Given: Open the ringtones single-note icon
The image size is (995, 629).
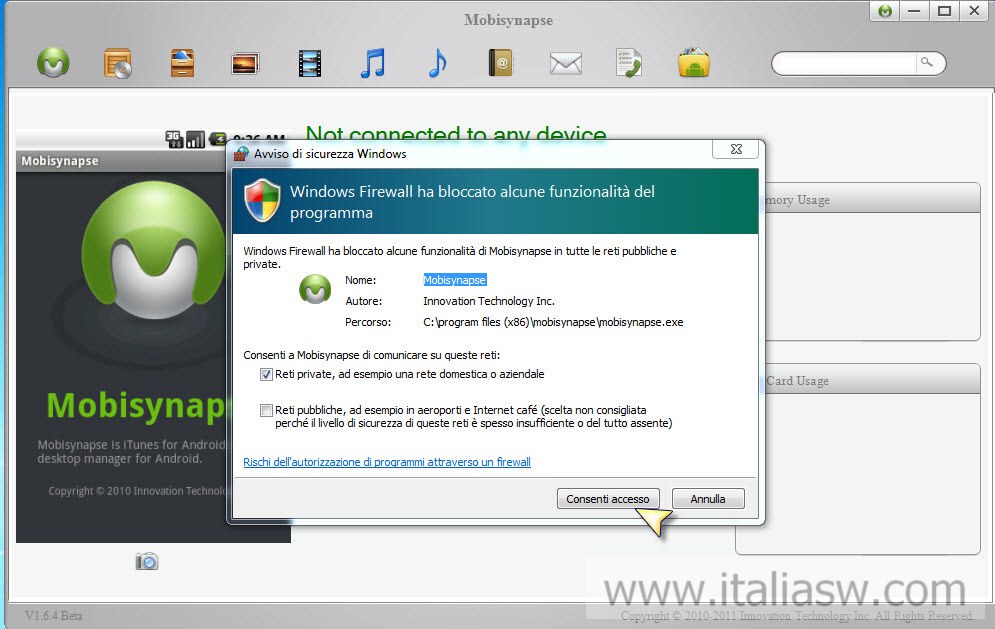Looking at the screenshot, I should point(438,63).
